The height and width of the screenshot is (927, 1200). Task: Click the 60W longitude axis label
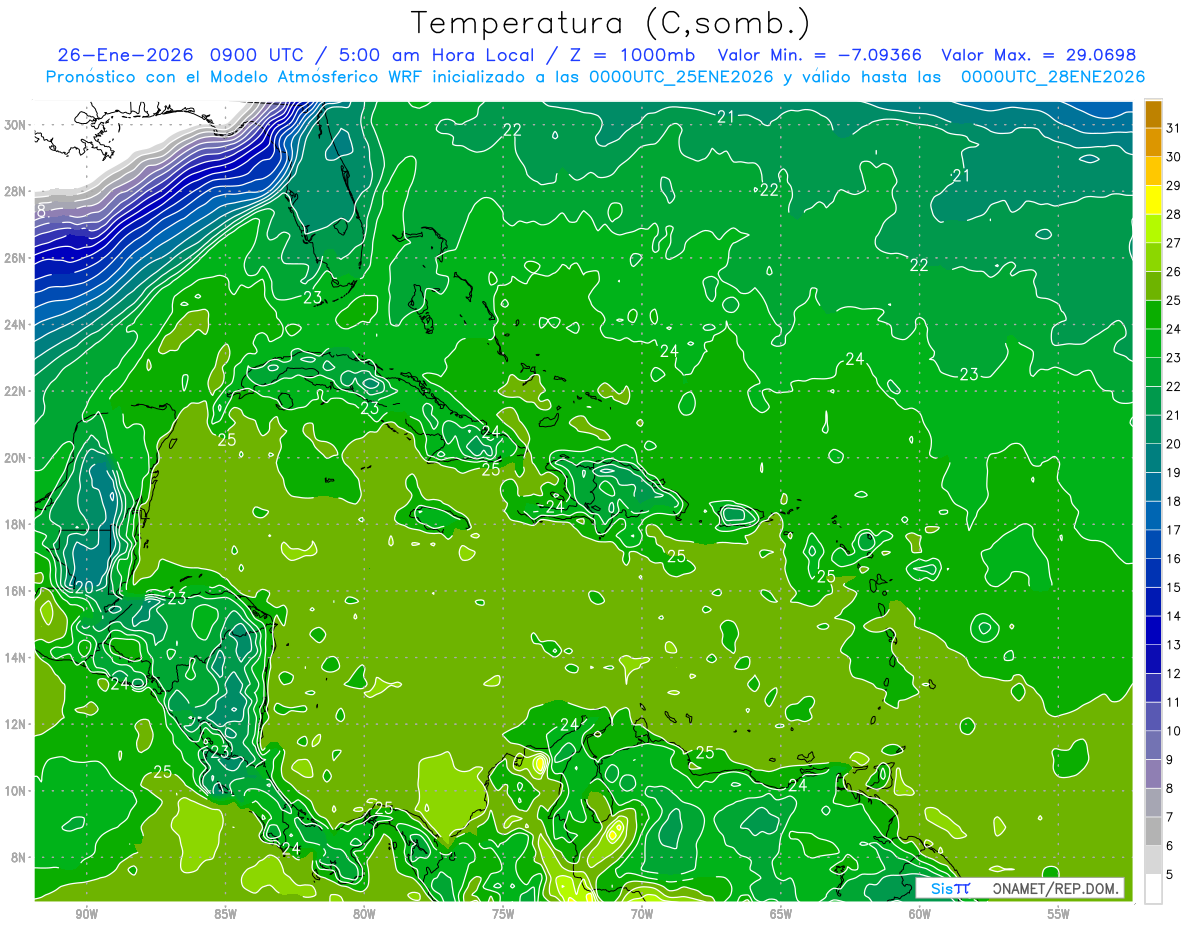(920, 914)
